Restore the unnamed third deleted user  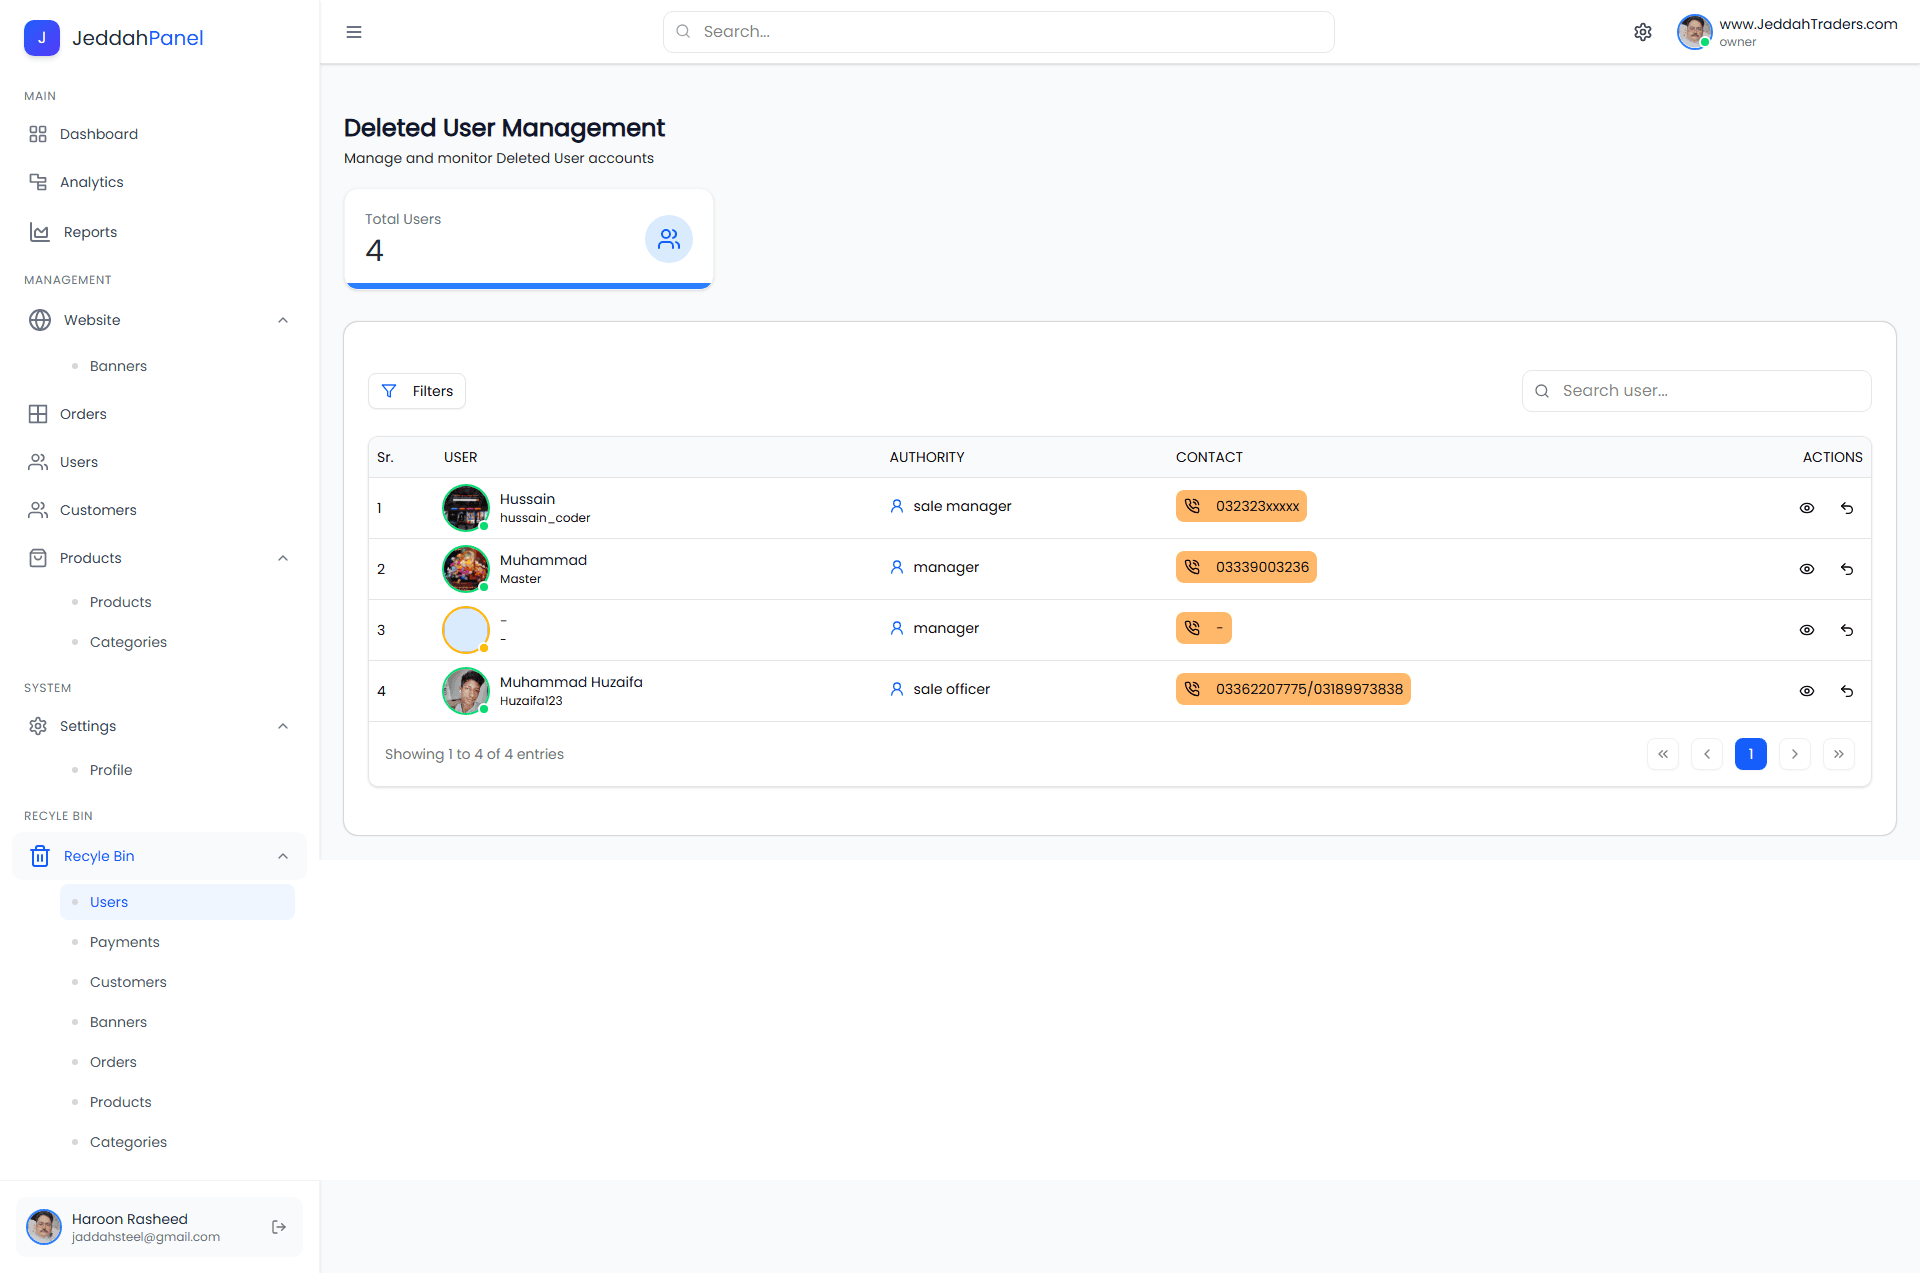click(x=1847, y=630)
